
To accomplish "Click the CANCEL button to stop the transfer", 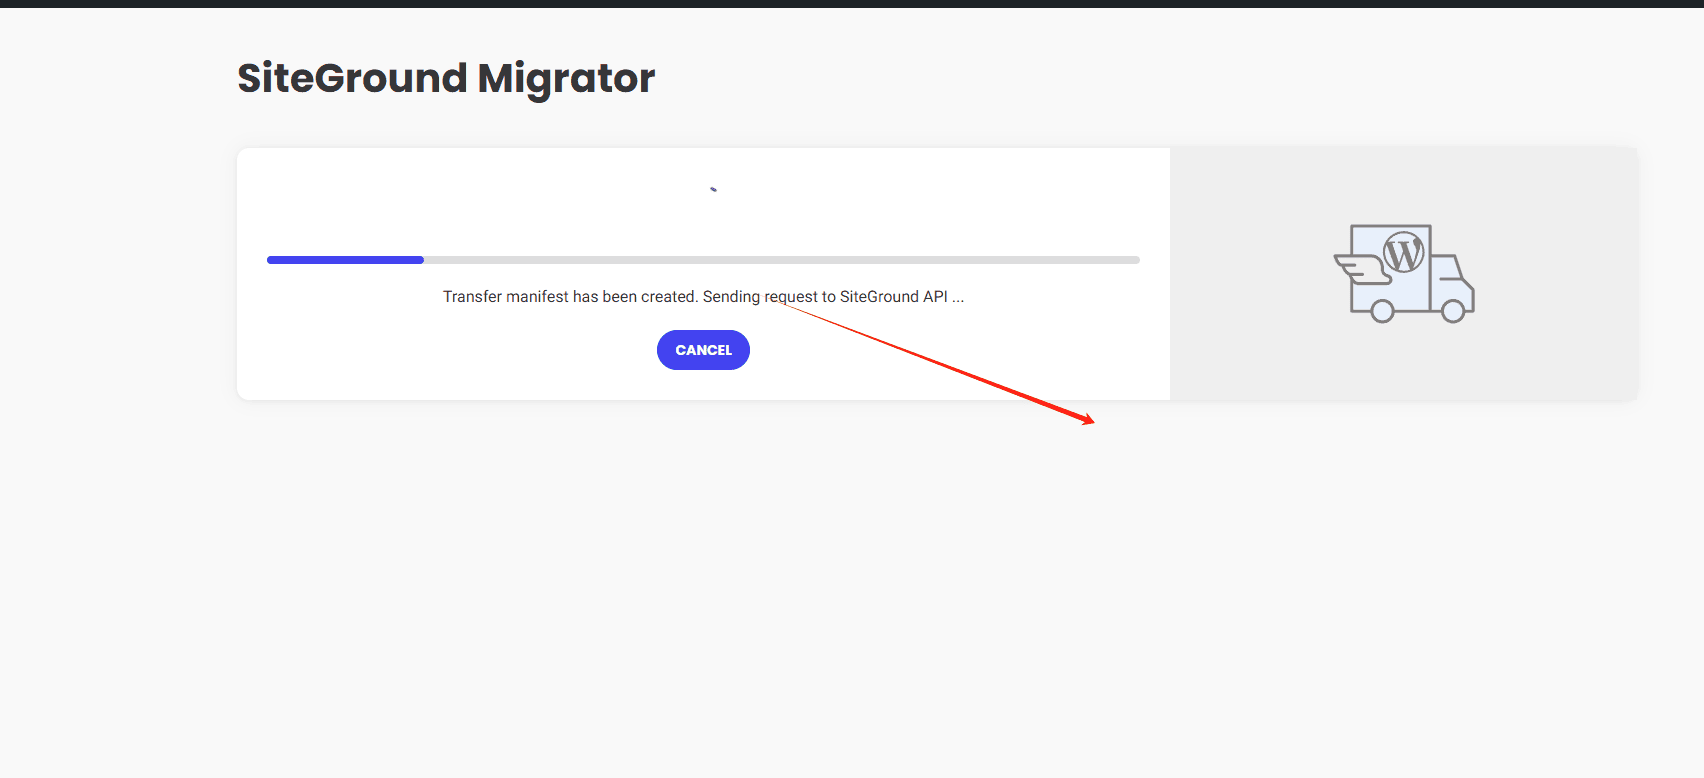I will [x=703, y=350].
